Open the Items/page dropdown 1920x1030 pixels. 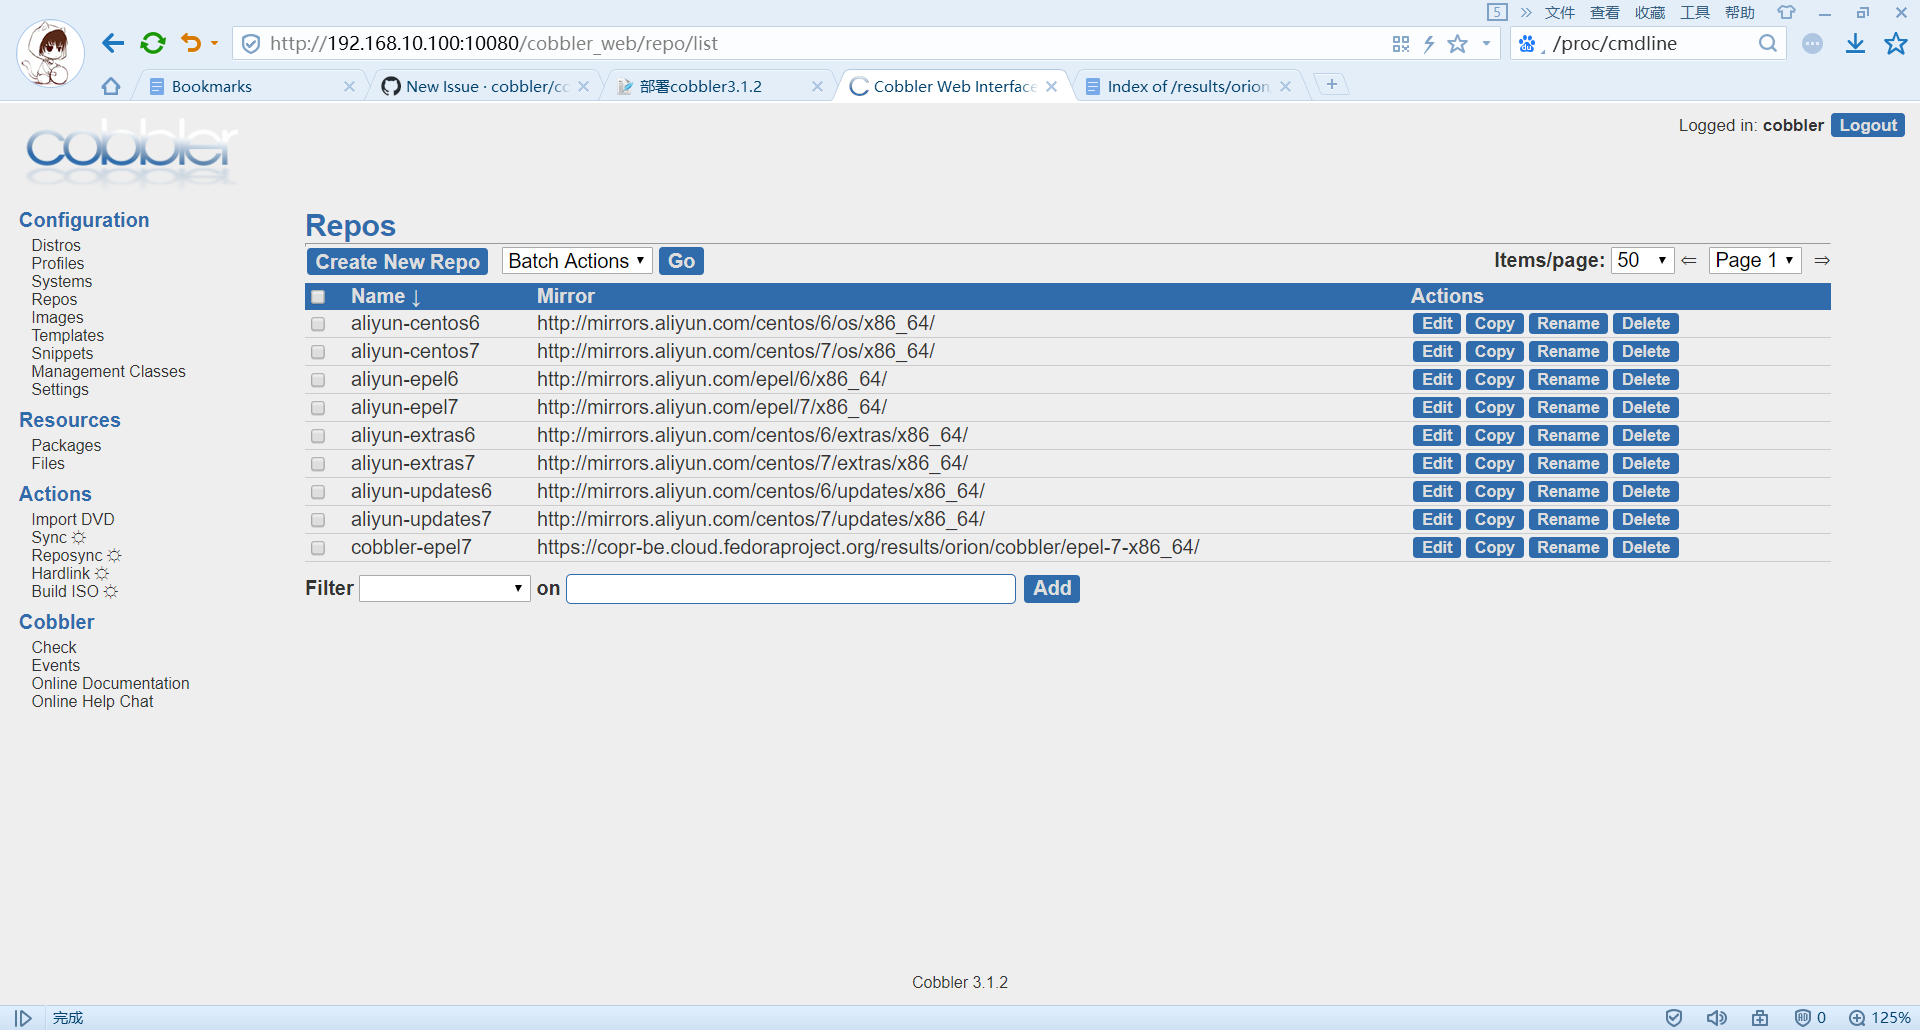coord(1642,260)
